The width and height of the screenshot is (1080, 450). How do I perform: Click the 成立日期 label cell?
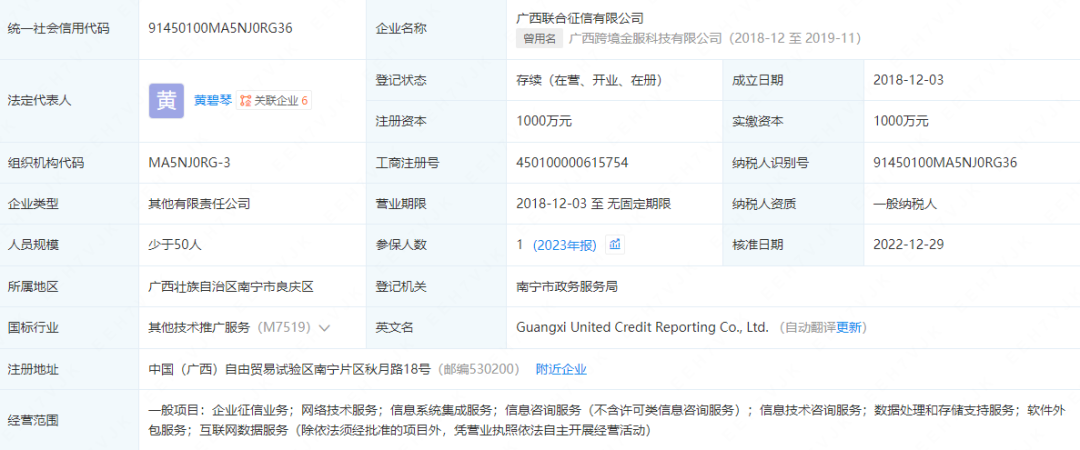click(x=793, y=80)
